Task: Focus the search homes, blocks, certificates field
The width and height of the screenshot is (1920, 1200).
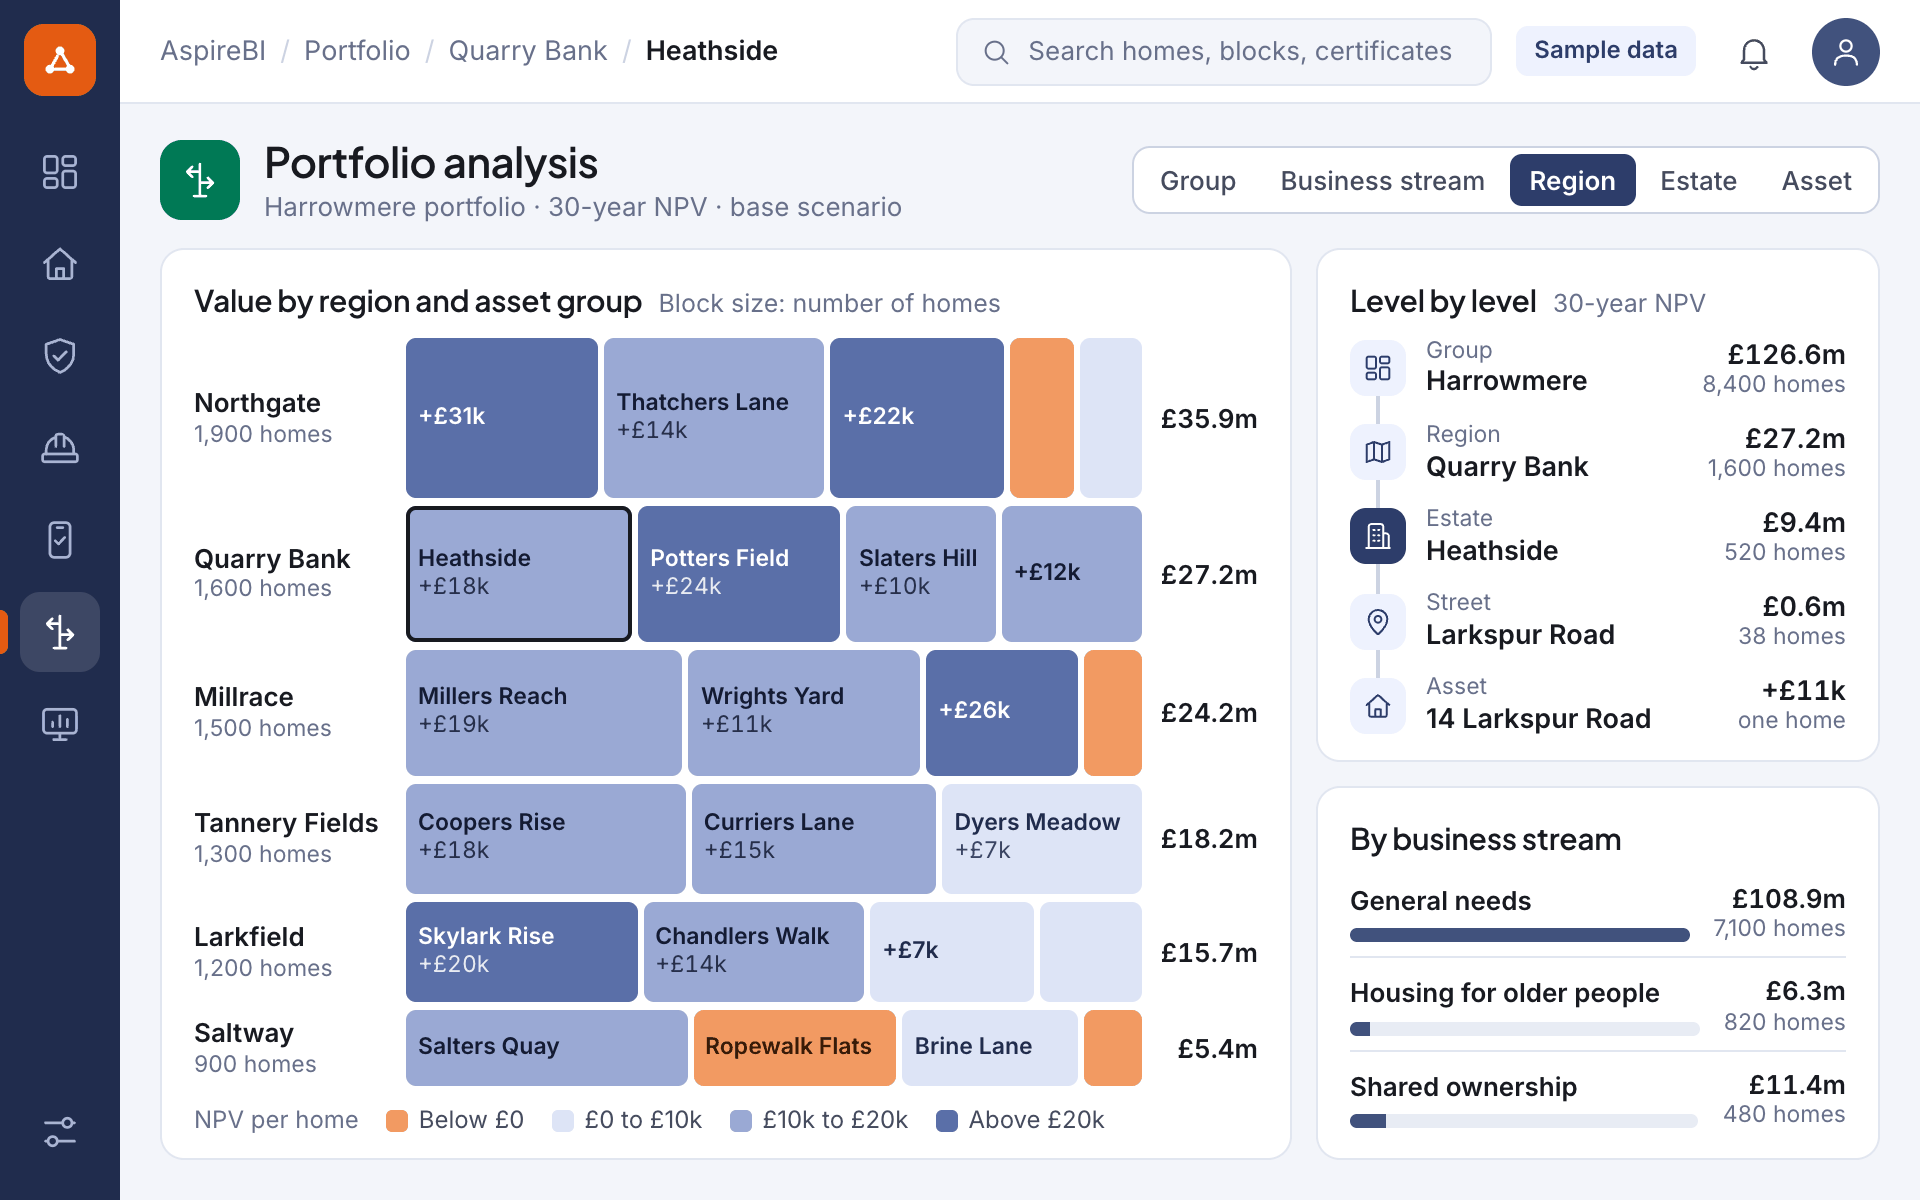Action: tap(1223, 52)
